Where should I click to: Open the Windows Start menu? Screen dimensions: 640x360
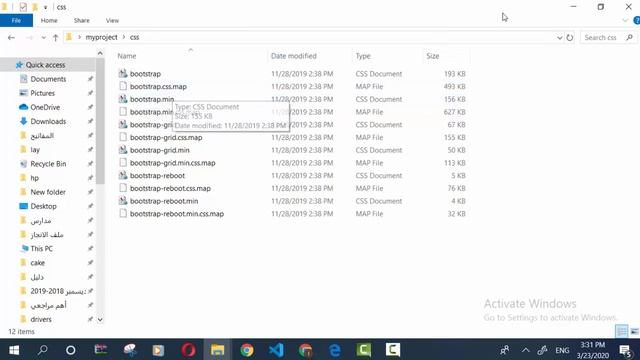tap(14, 350)
